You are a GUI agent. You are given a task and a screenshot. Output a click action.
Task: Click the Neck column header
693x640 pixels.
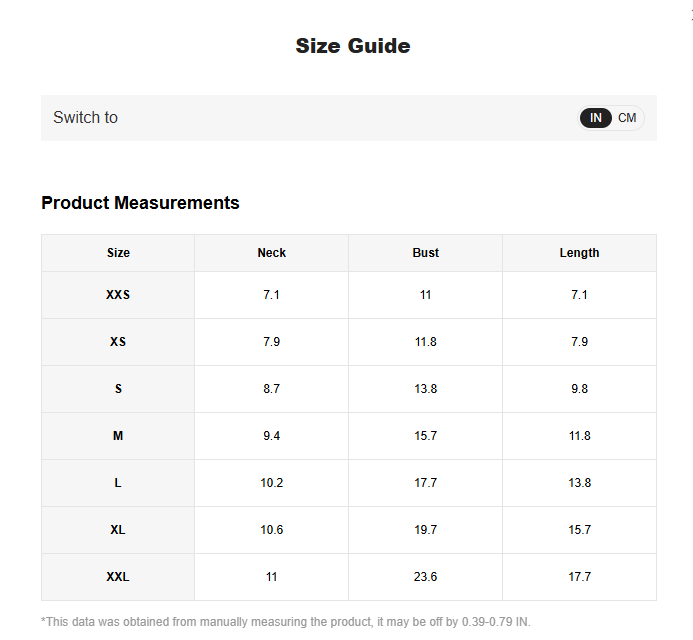tap(272, 253)
